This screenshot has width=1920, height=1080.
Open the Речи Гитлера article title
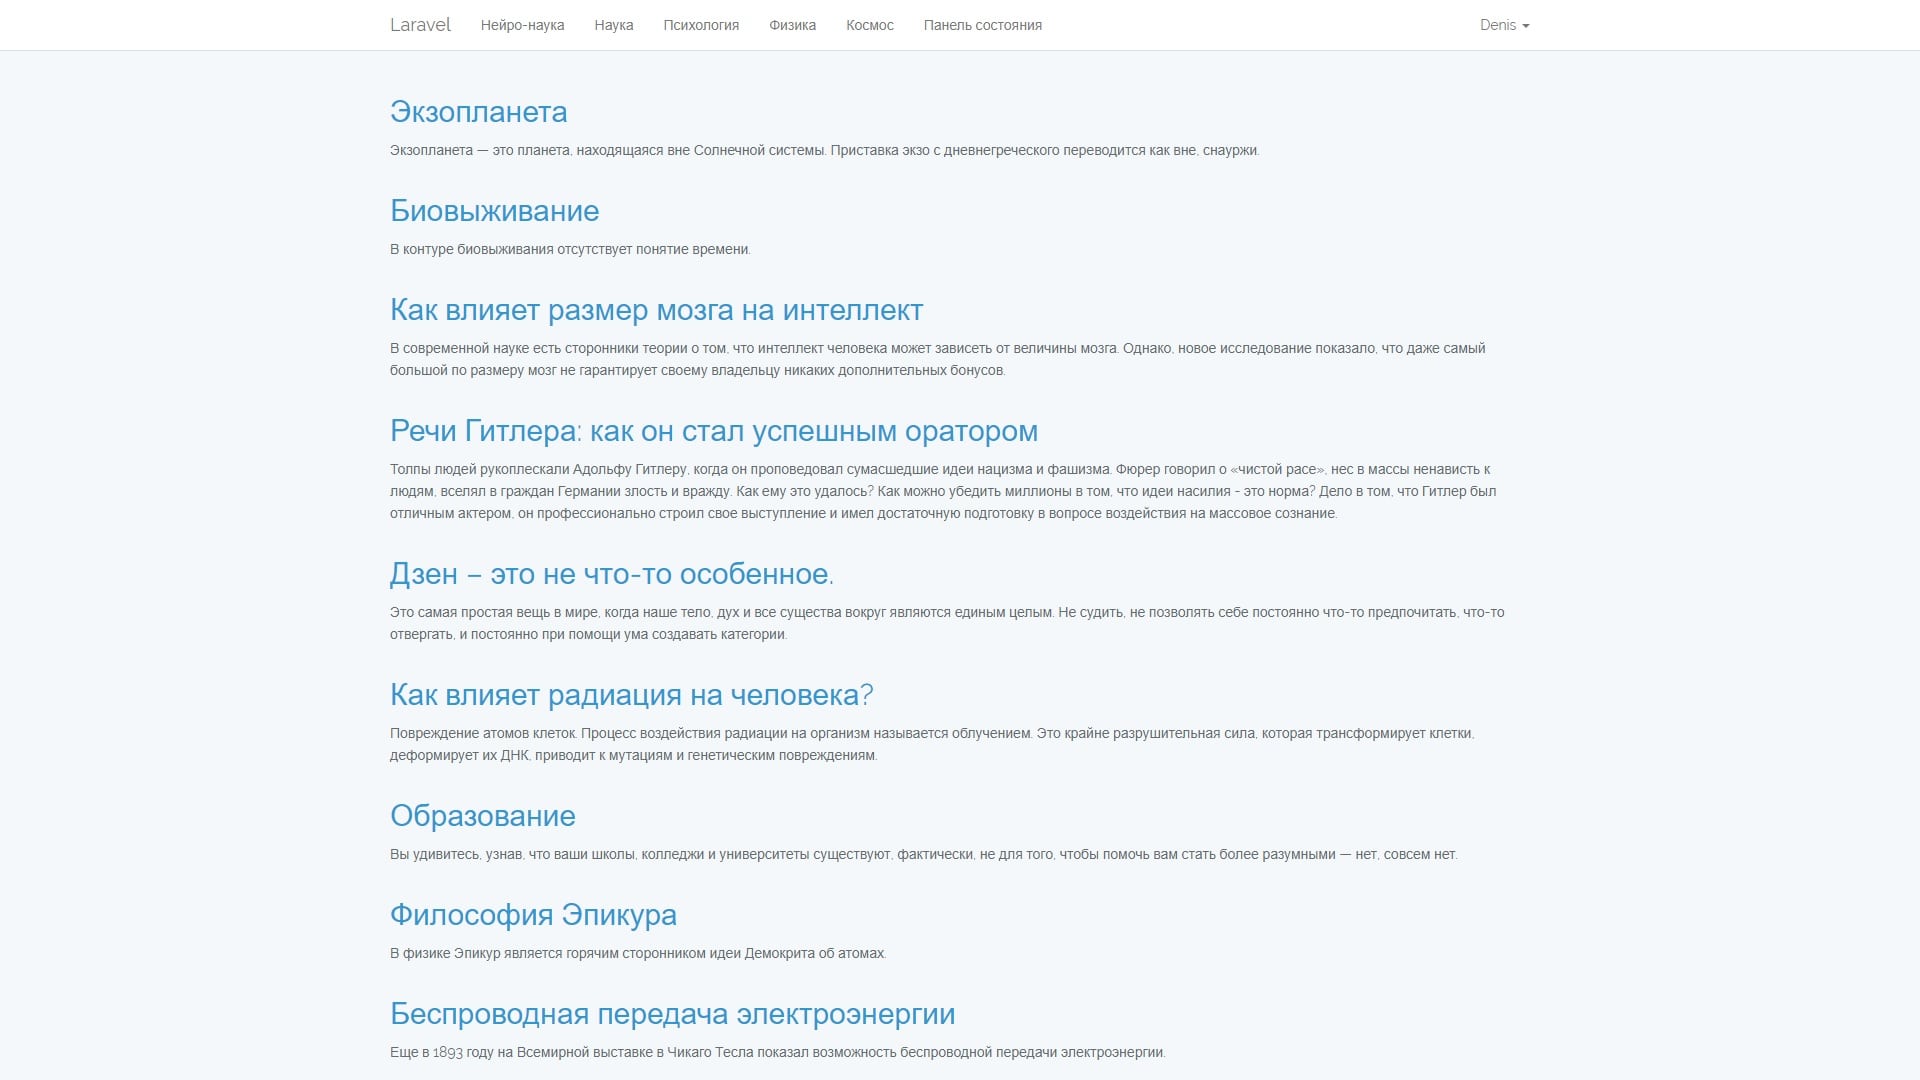[x=714, y=431]
